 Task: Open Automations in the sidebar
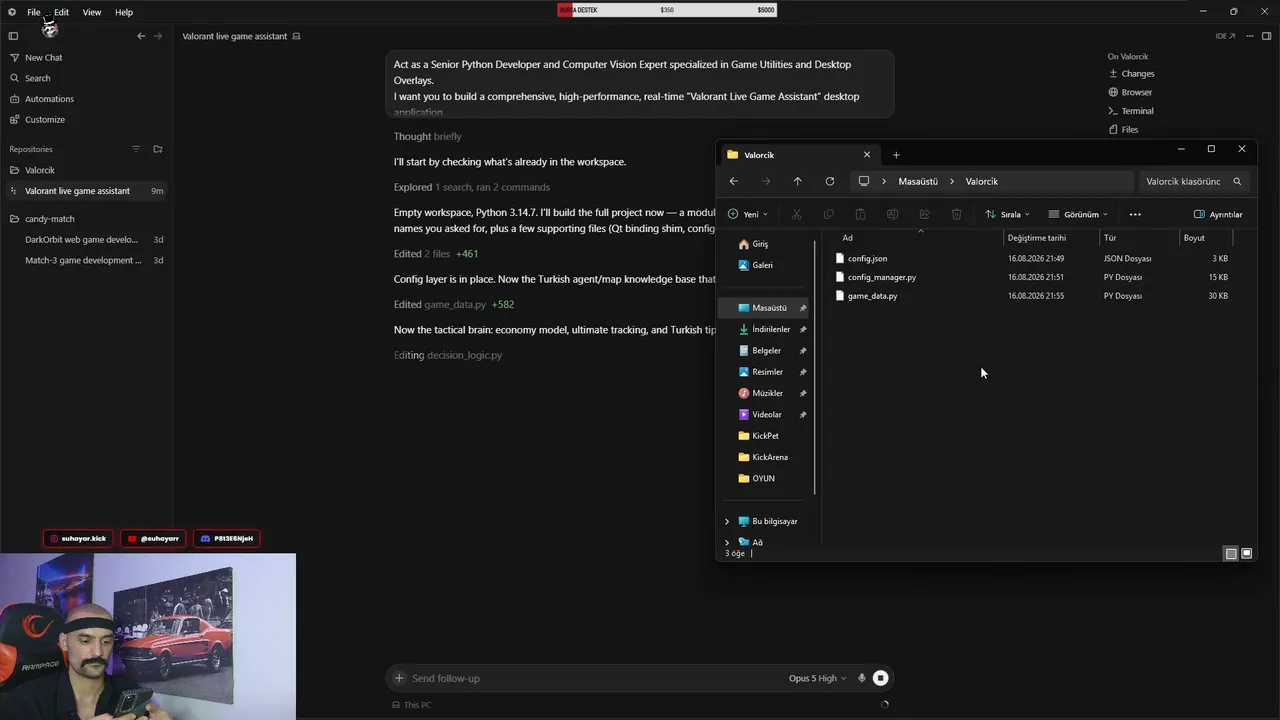(x=49, y=99)
